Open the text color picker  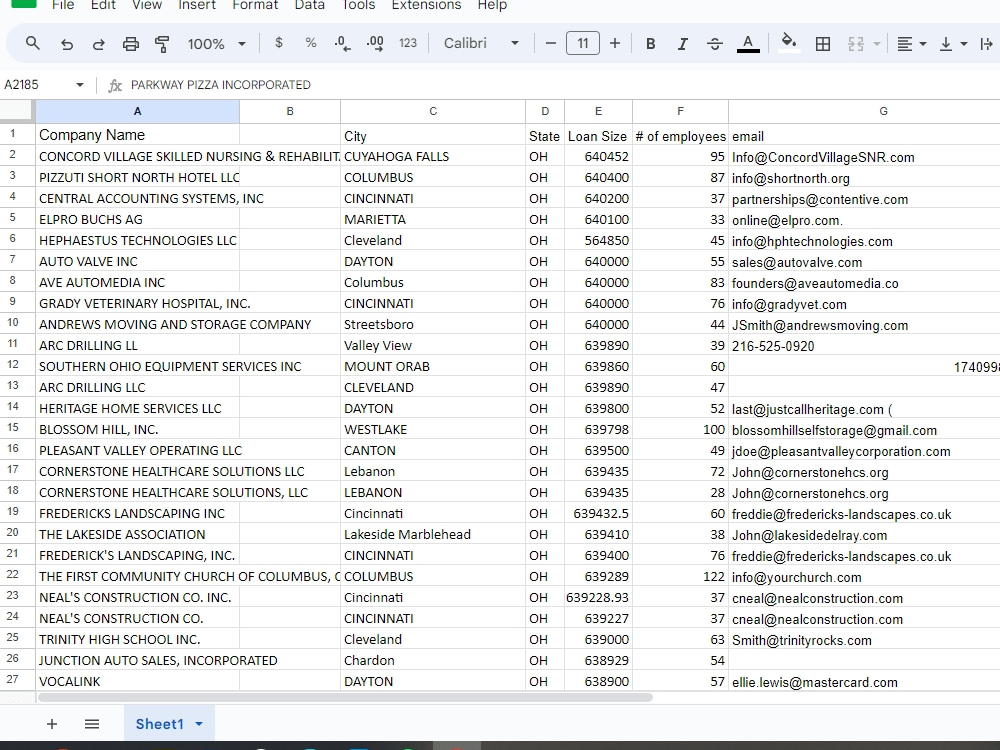coord(748,43)
